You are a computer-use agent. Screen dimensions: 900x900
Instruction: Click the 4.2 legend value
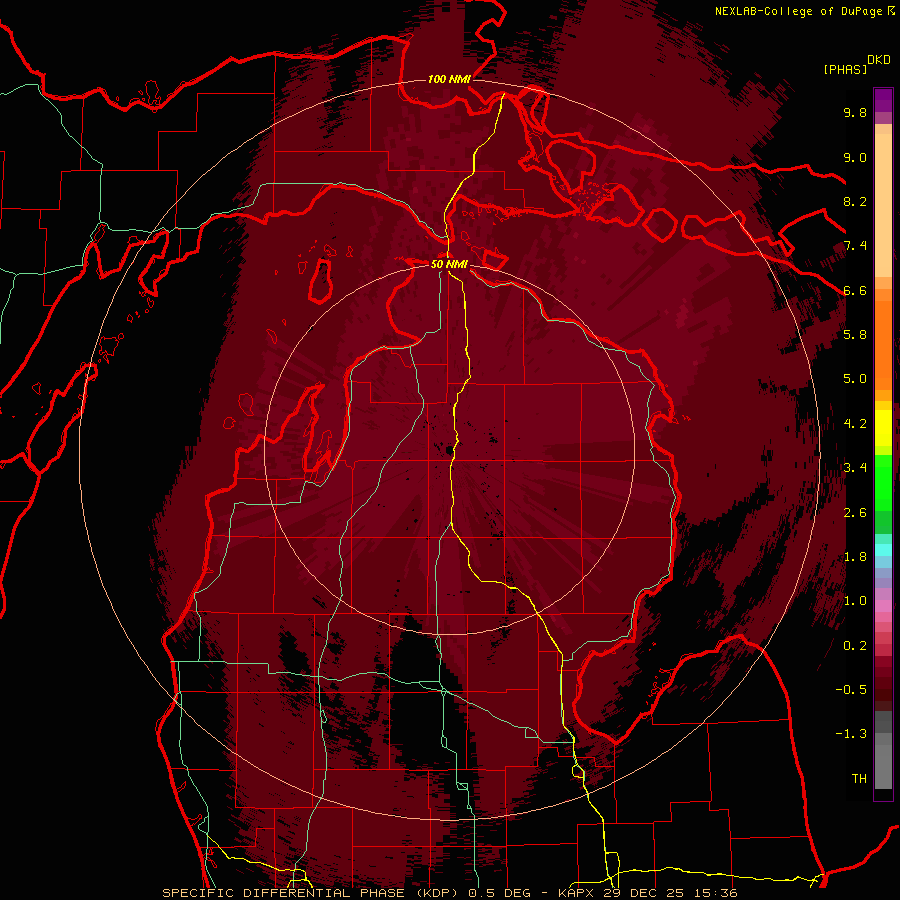click(x=855, y=424)
